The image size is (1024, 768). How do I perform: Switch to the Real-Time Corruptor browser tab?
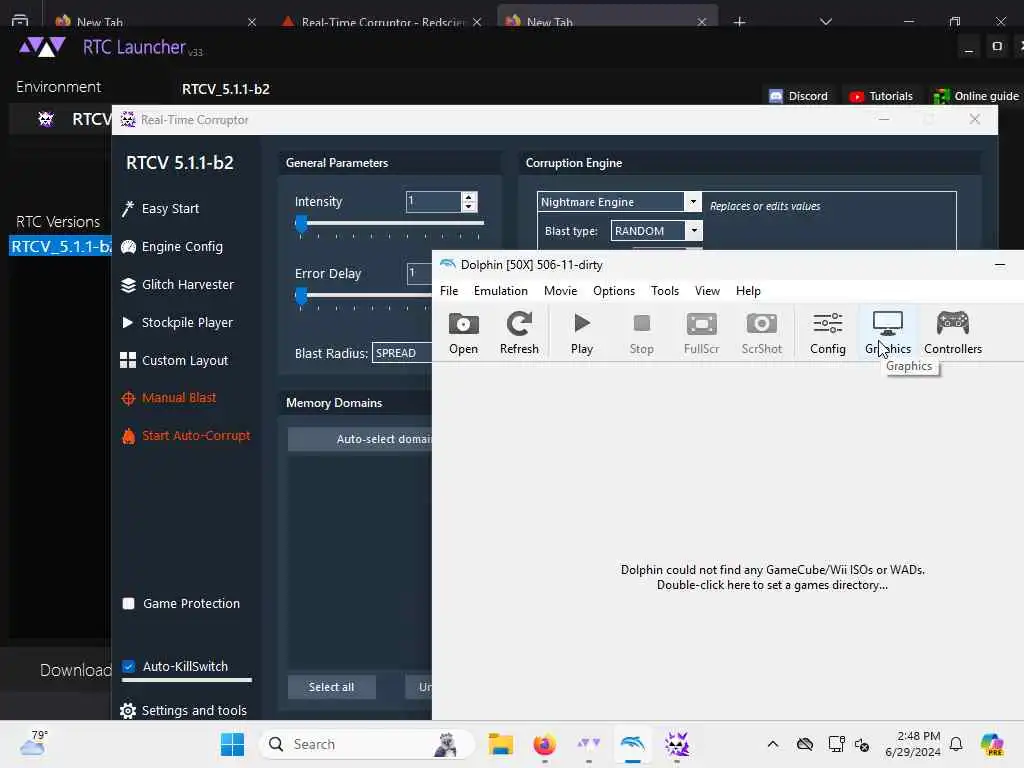click(x=381, y=22)
